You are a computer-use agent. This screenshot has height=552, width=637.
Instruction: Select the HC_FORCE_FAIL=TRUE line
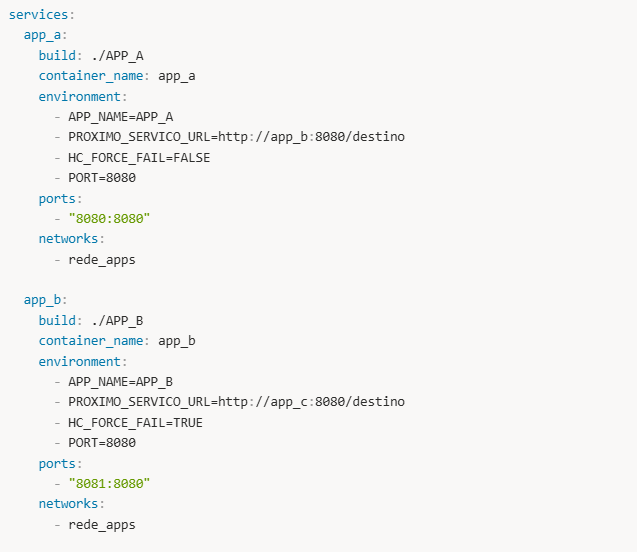tap(135, 422)
